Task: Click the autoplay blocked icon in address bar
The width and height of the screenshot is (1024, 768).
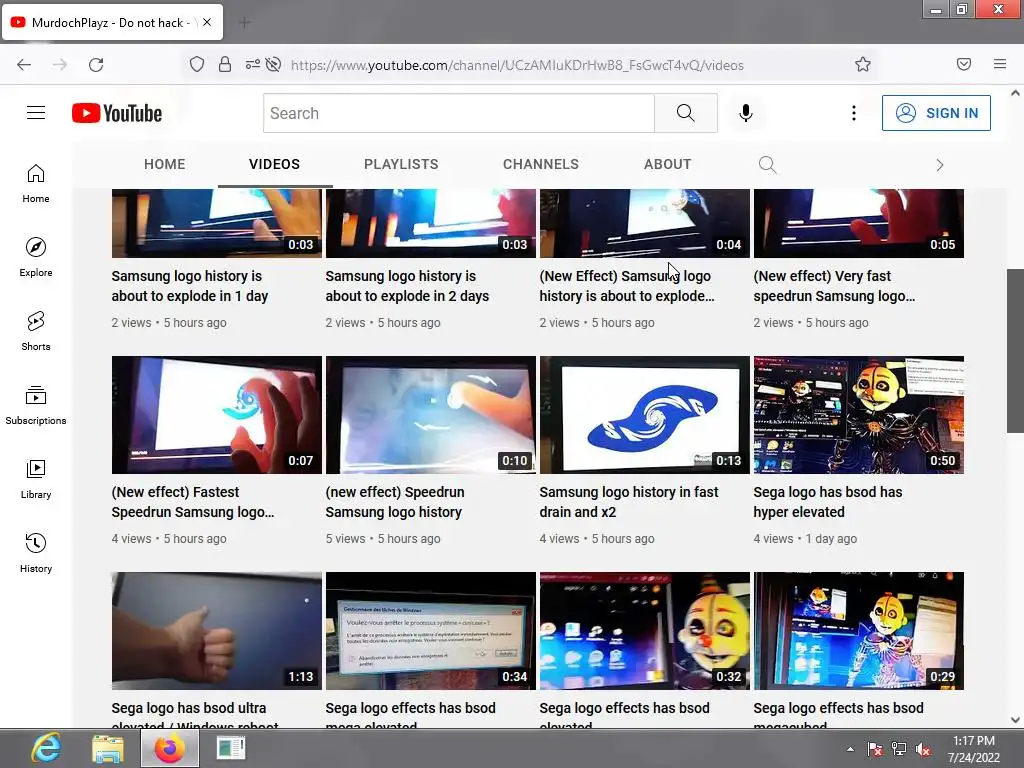Action: (274, 65)
